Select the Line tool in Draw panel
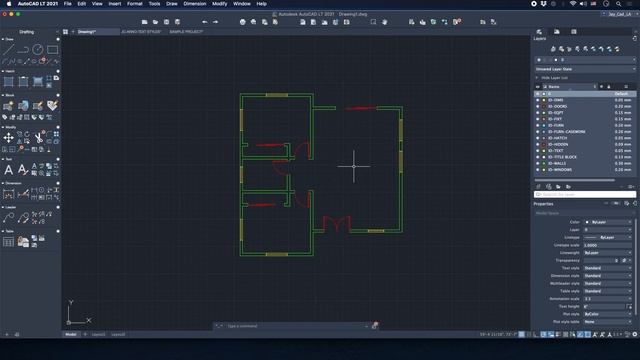Viewport: 640px width, 360px height. [x=9, y=50]
